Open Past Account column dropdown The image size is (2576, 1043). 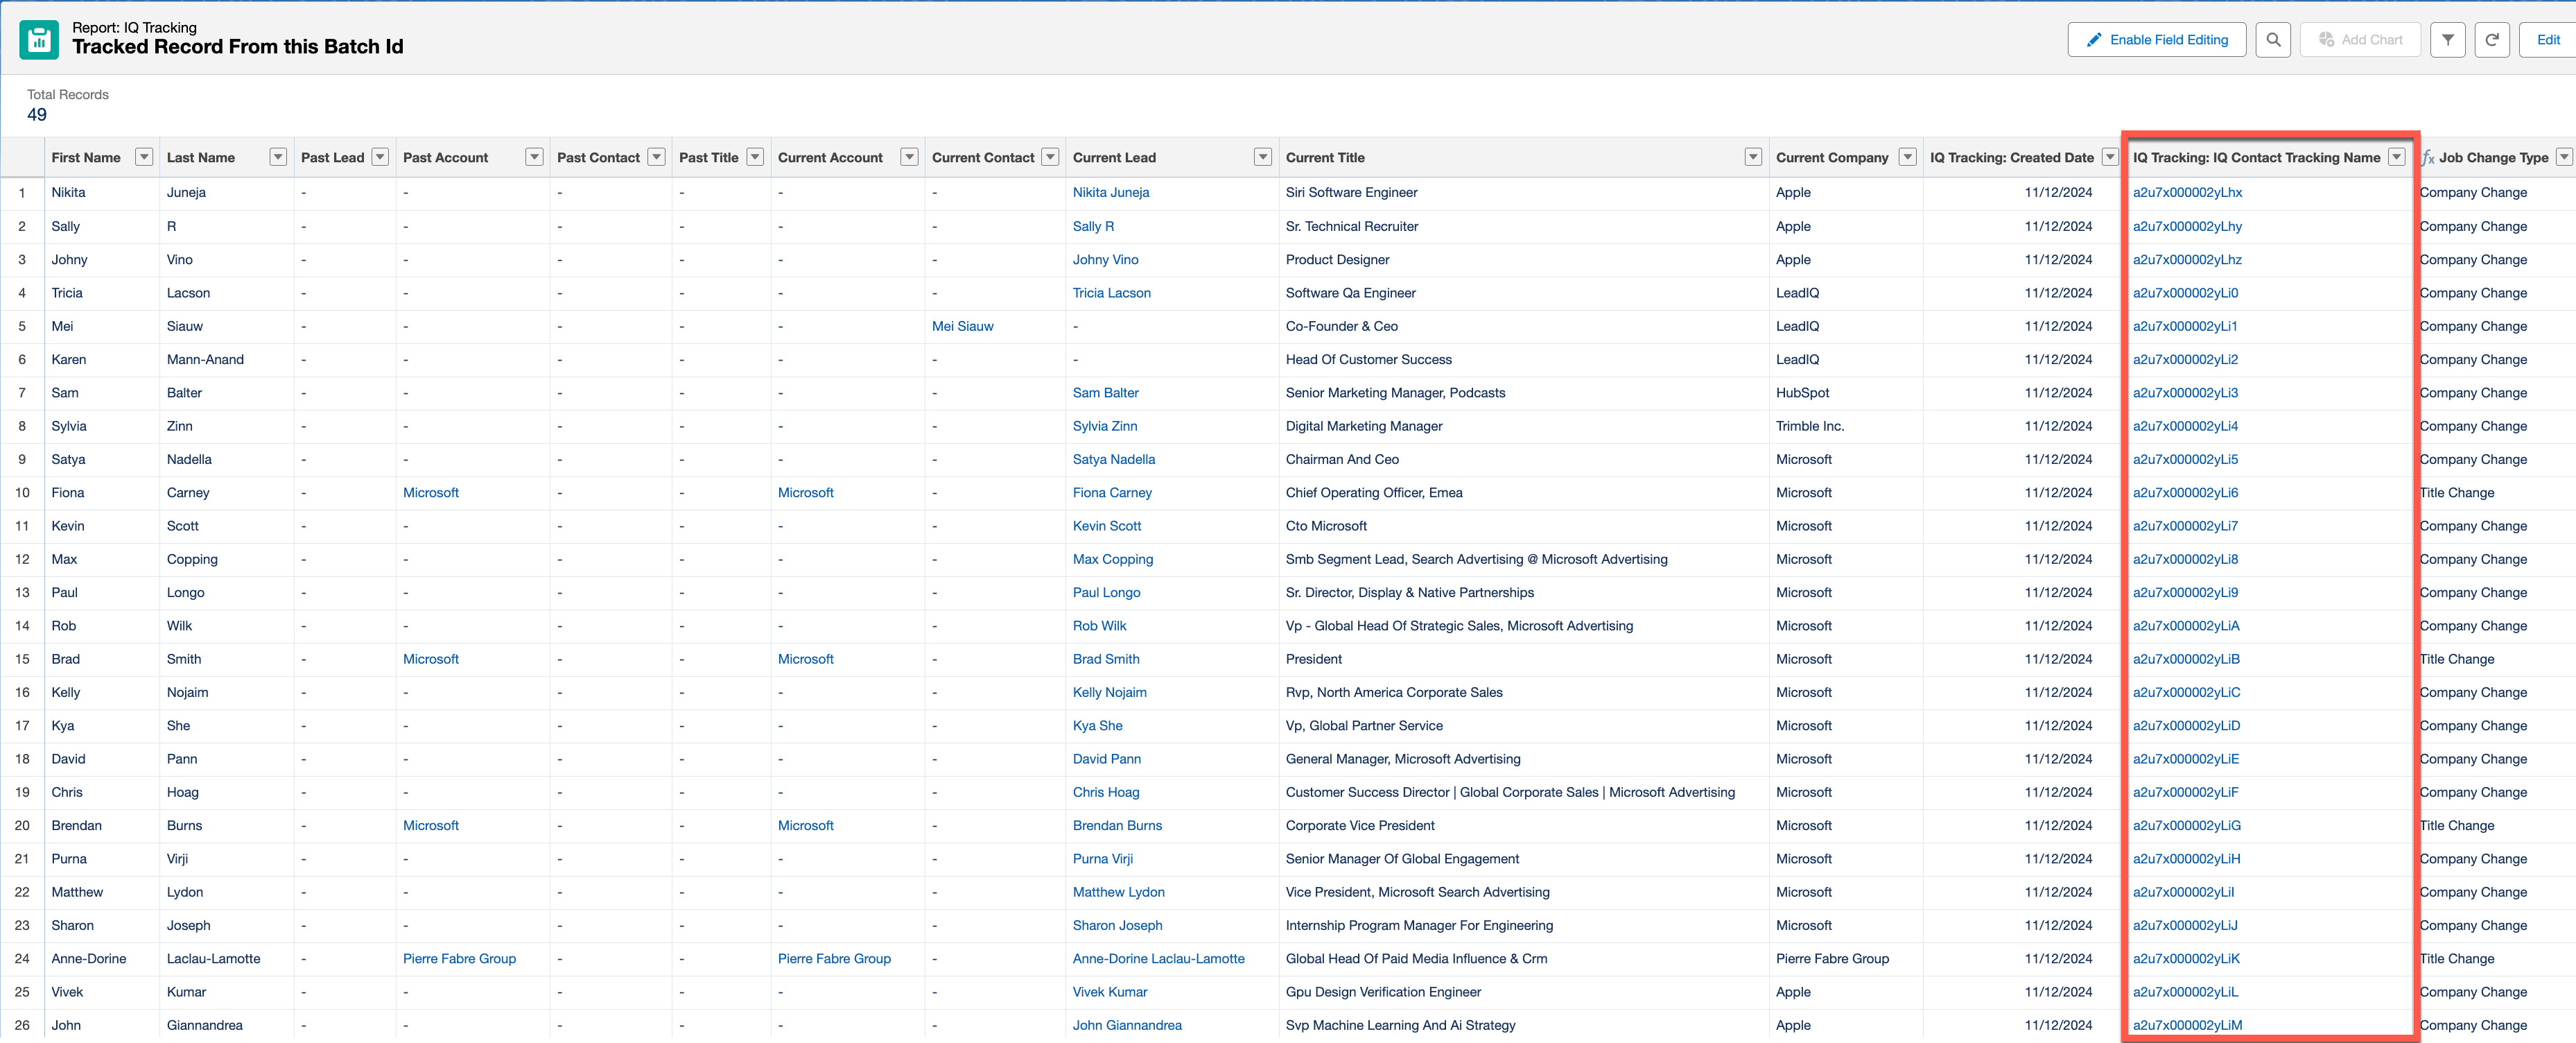pyautogui.click(x=534, y=157)
